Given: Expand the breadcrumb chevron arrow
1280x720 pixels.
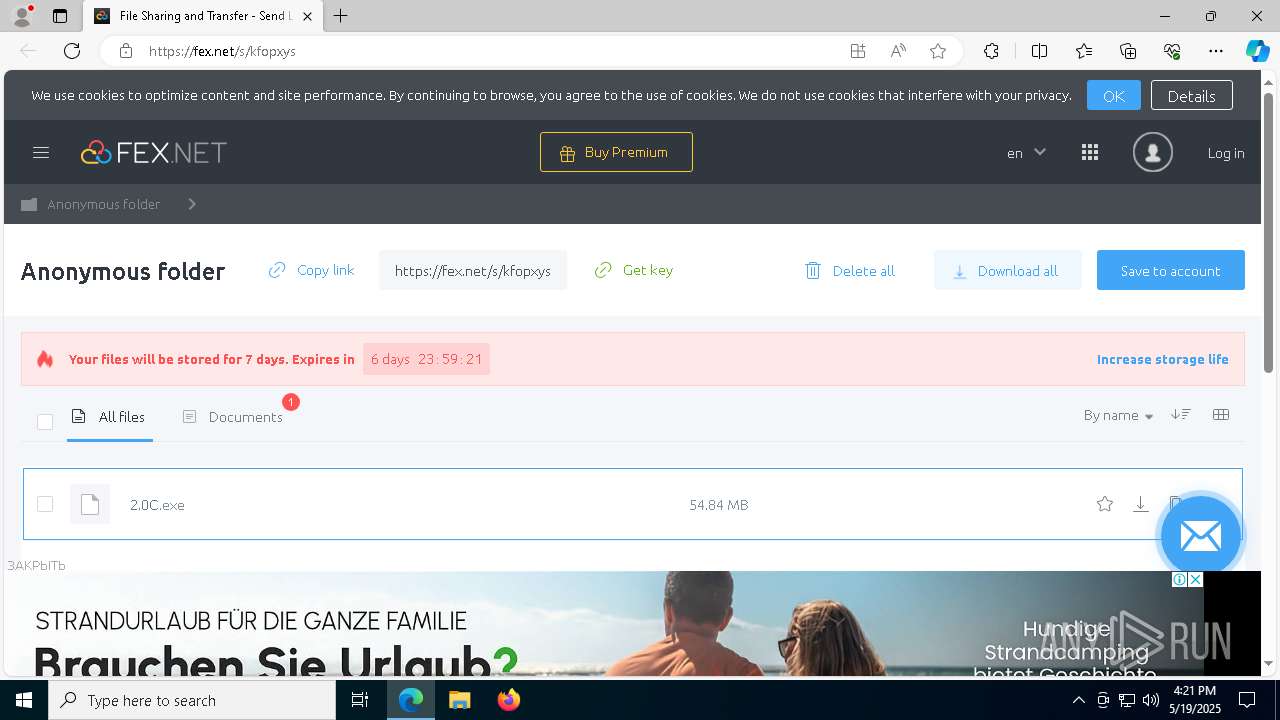Looking at the screenshot, I should tap(192, 204).
